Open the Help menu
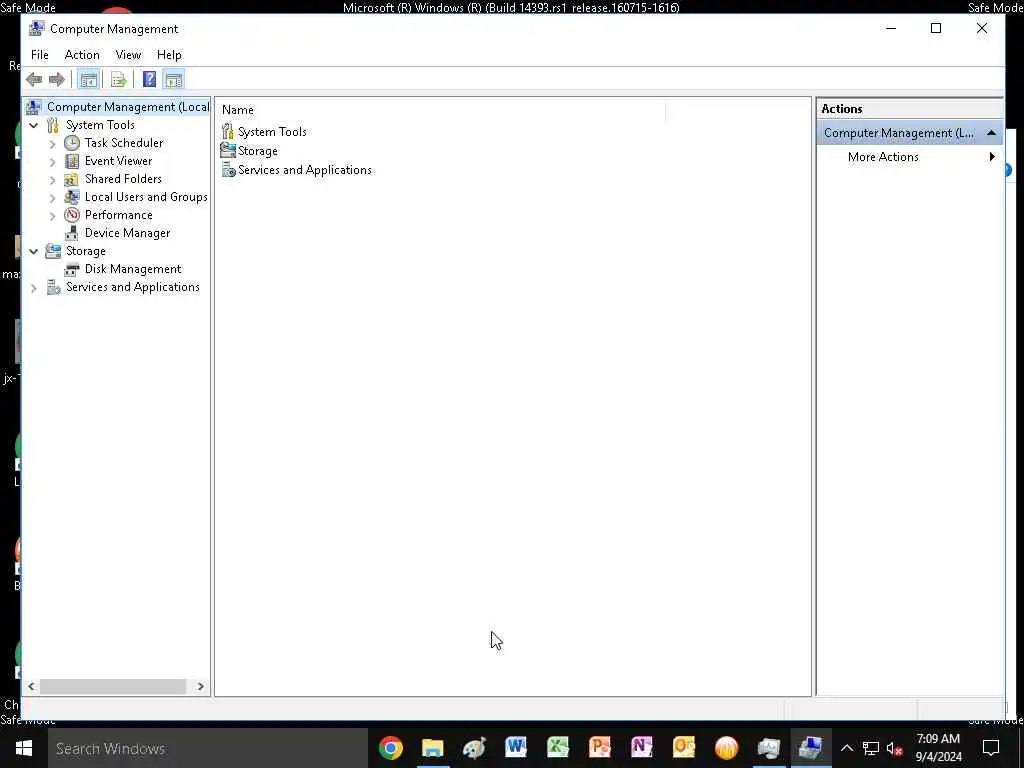The width and height of the screenshot is (1024, 768). (x=169, y=55)
